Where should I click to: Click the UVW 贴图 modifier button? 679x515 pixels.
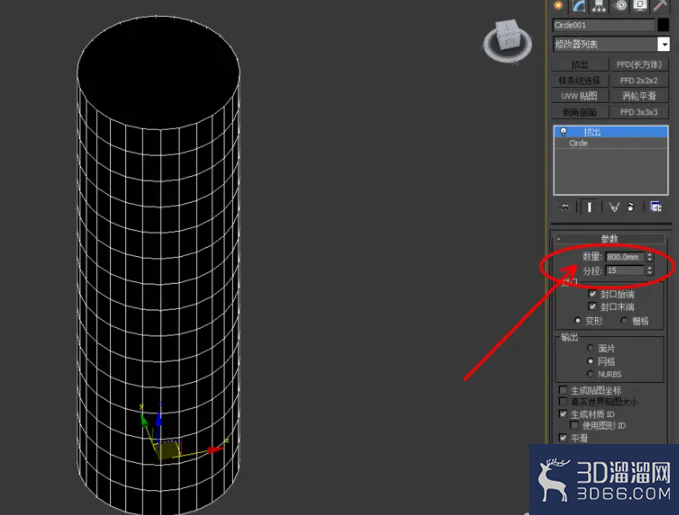pos(580,96)
